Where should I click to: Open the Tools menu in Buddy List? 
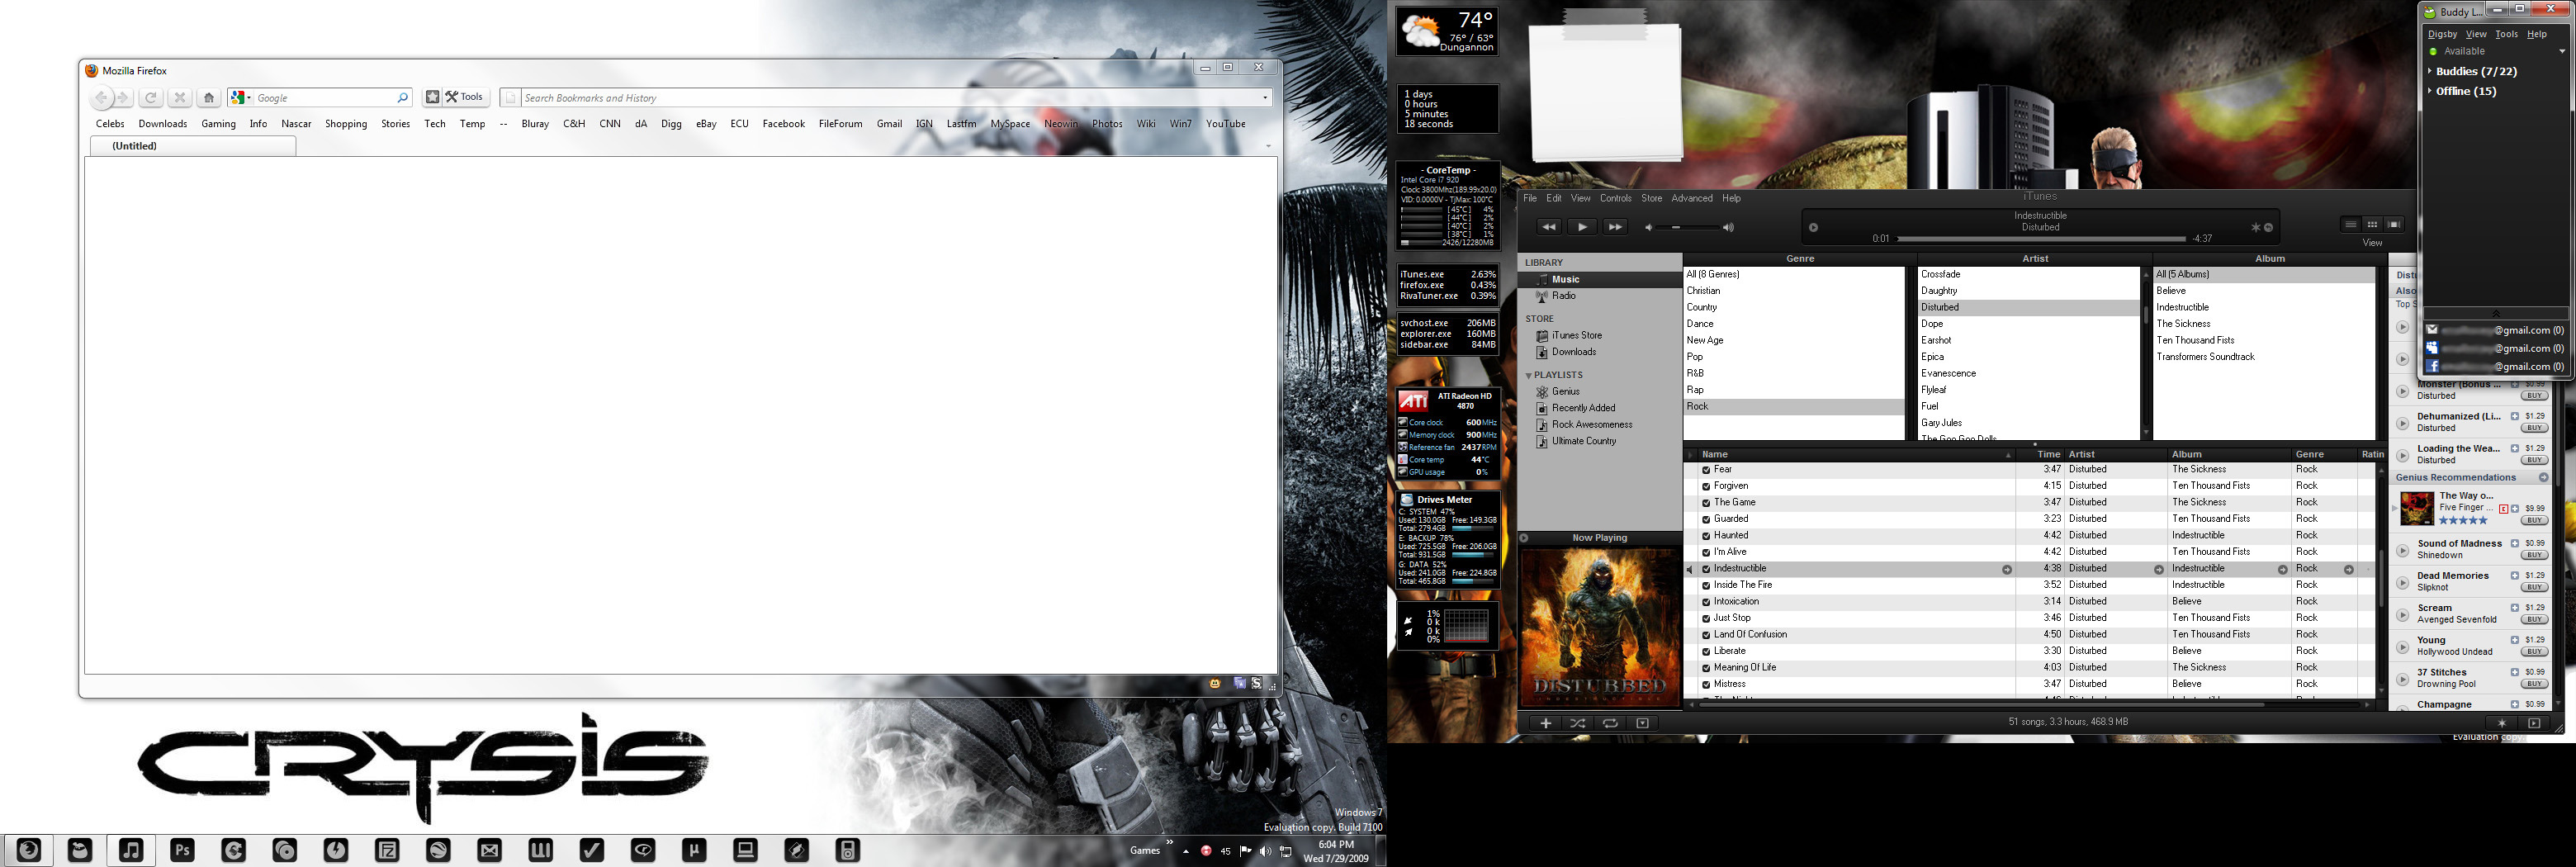(2506, 34)
